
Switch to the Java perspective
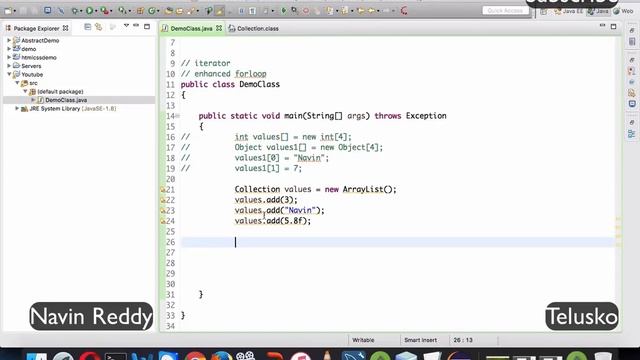(x=597, y=11)
